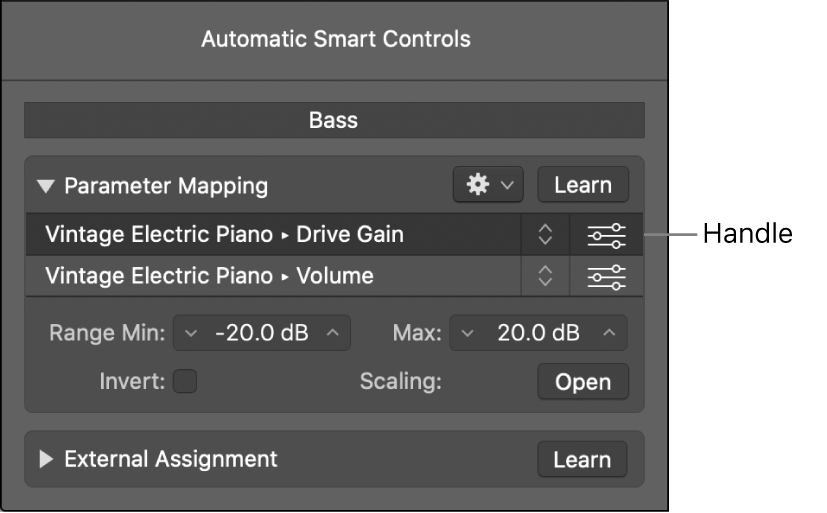Click the Bass control name field
This screenshot has width=827, height=513.
point(334,120)
